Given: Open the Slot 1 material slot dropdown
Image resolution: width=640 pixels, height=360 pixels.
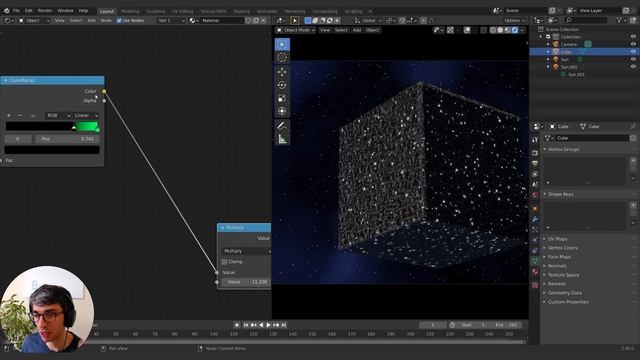Looking at the screenshot, I should (x=171, y=20).
